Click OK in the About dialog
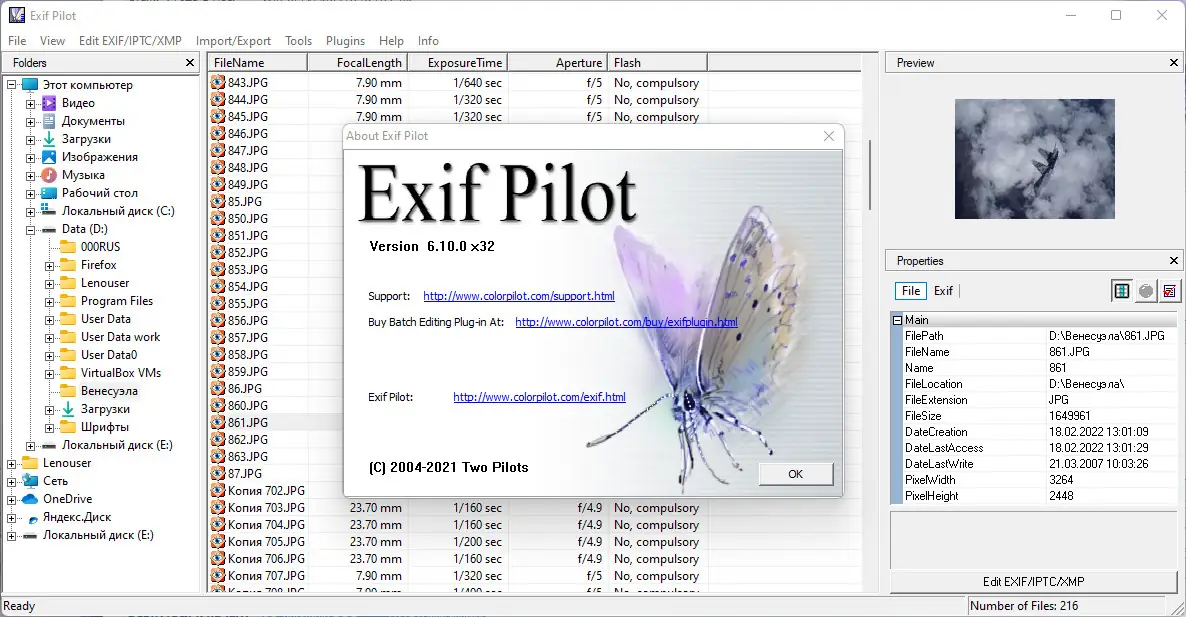Screen dimensions: 1186x617 (796, 474)
